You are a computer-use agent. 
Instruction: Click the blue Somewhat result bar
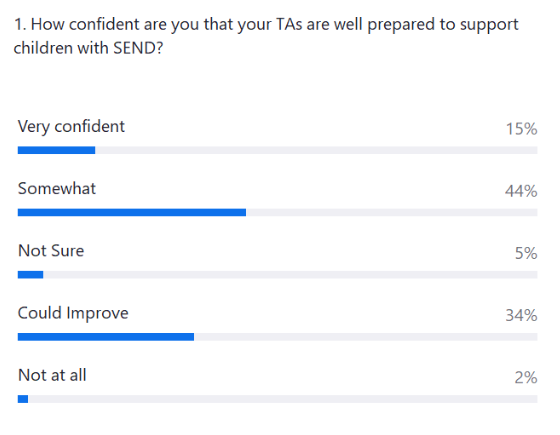click(x=132, y=212)
